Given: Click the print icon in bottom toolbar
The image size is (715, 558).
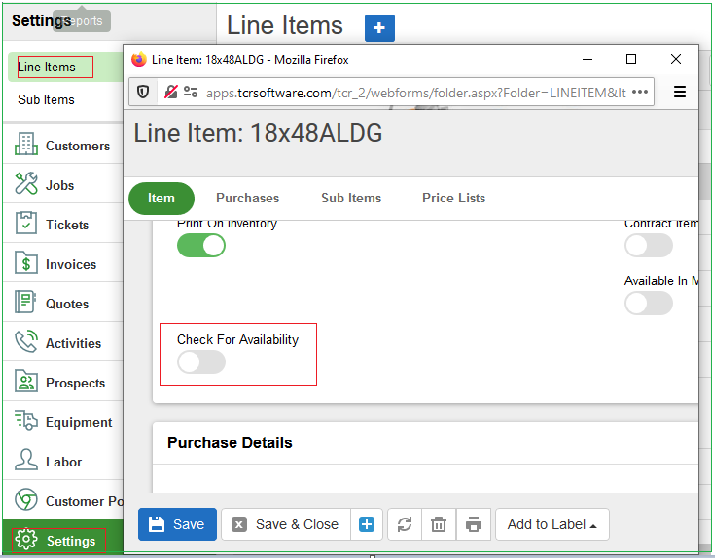Looking at the screenshot, I should point(473,525).
